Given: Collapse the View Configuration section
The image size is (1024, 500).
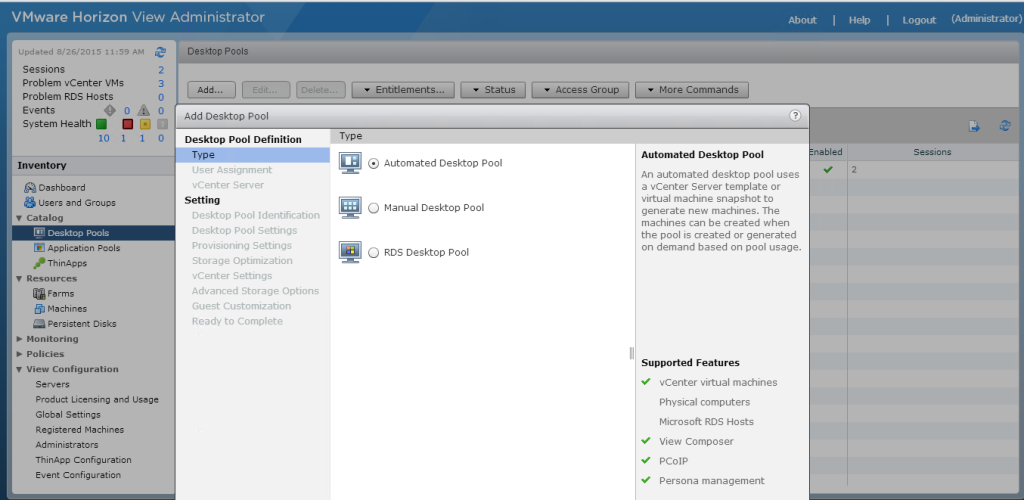Looking at the screenshot, I should [20, 369].
